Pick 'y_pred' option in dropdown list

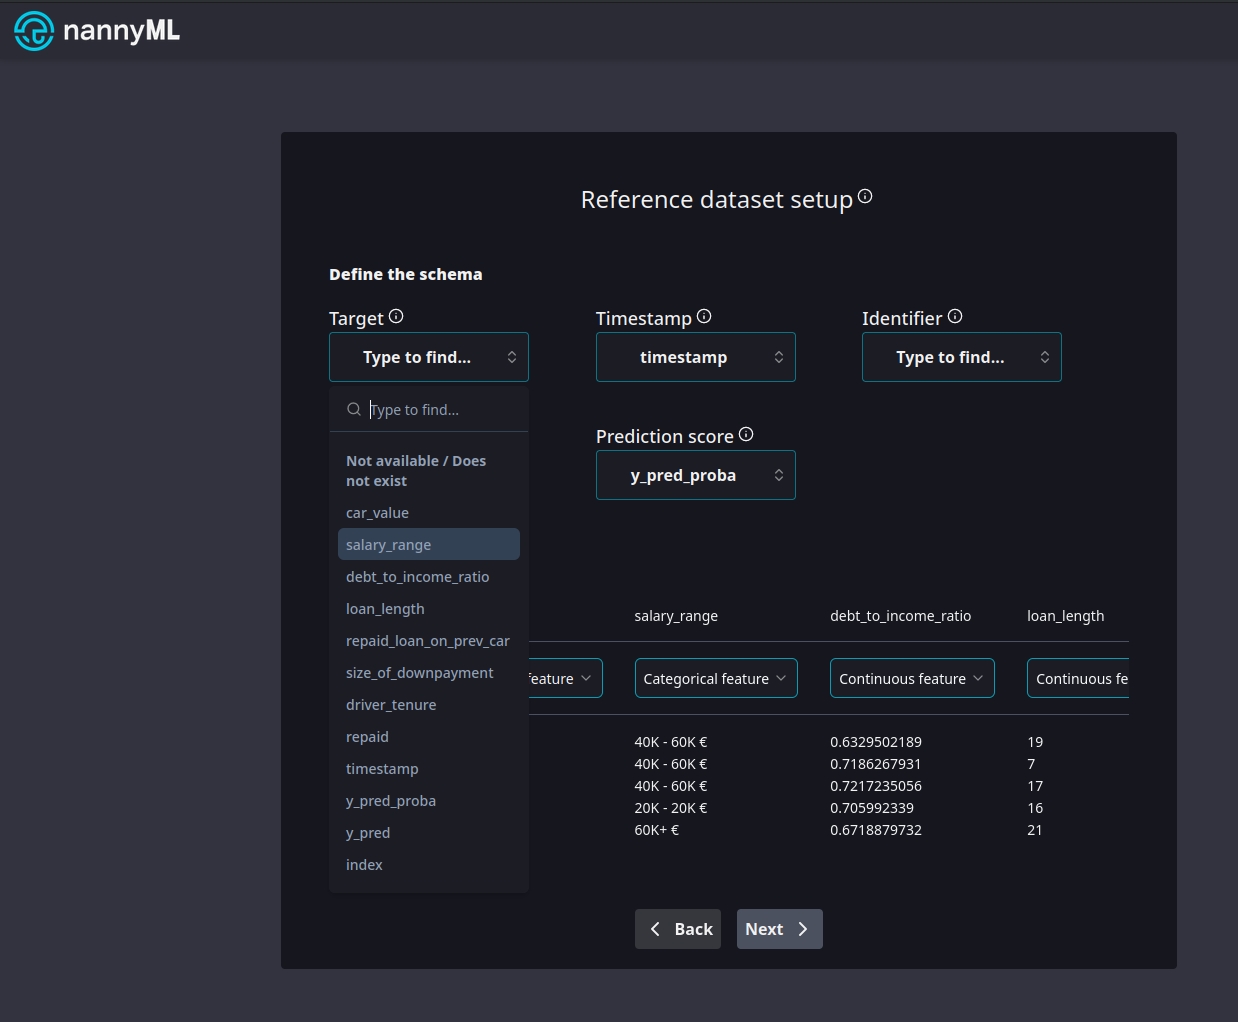[368, 833]
